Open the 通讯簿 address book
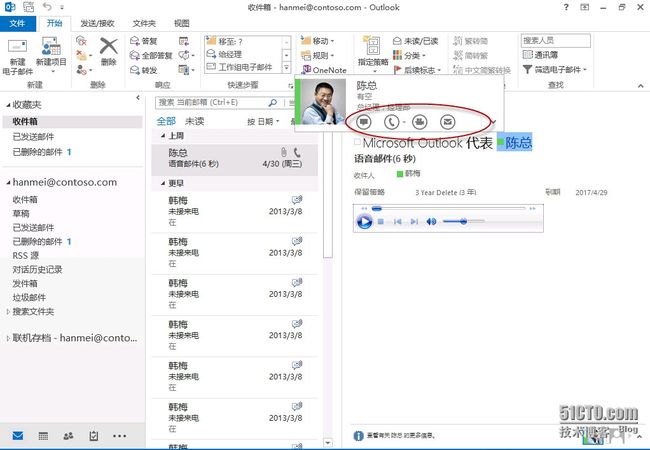 pyautogui.click(x=540, y=55)
